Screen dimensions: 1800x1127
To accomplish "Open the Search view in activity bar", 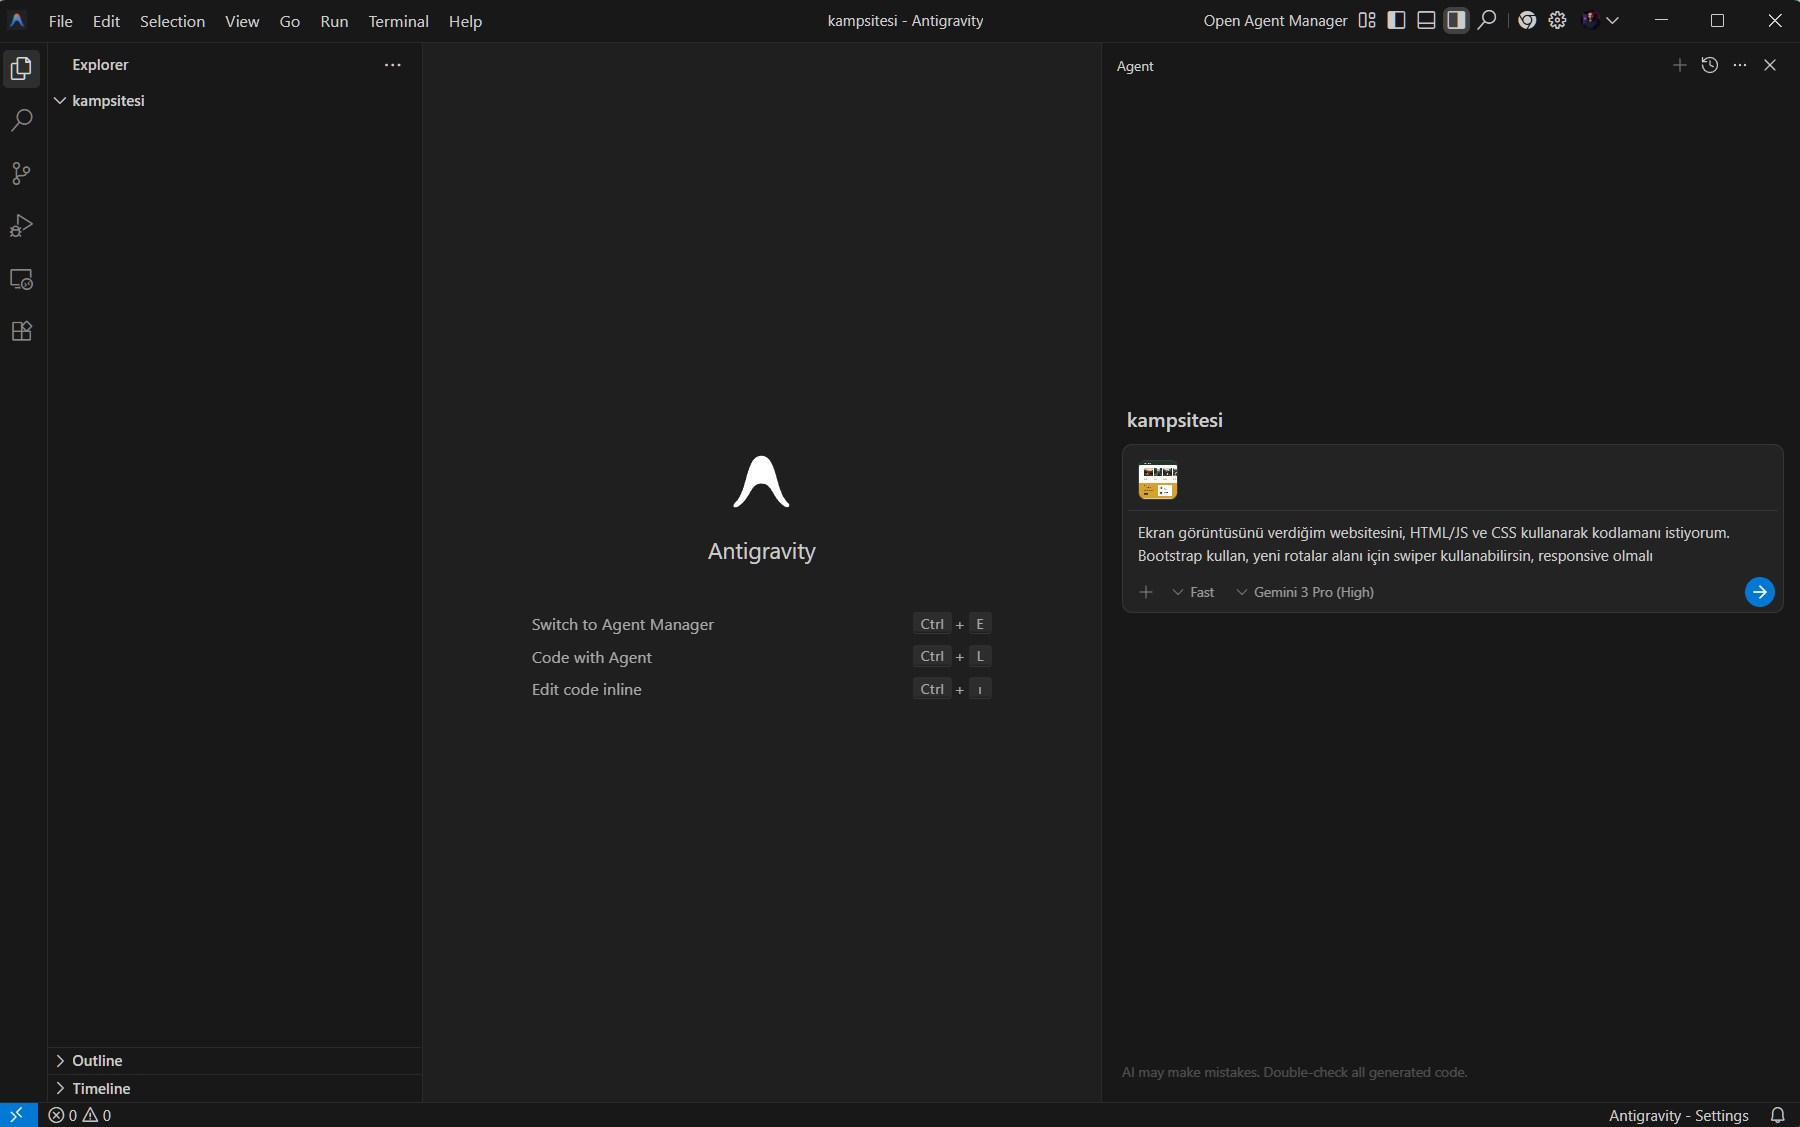I will pos(21,121).
